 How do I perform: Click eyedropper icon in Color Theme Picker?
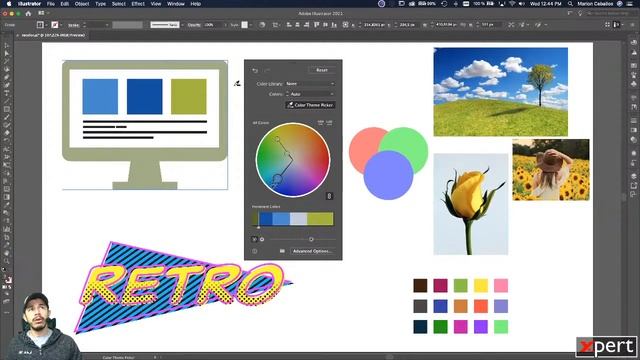pos(290,105)
